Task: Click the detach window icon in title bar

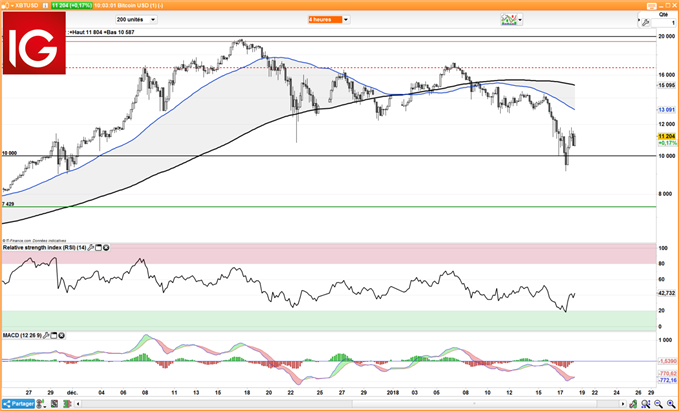Action: point(652,6)
